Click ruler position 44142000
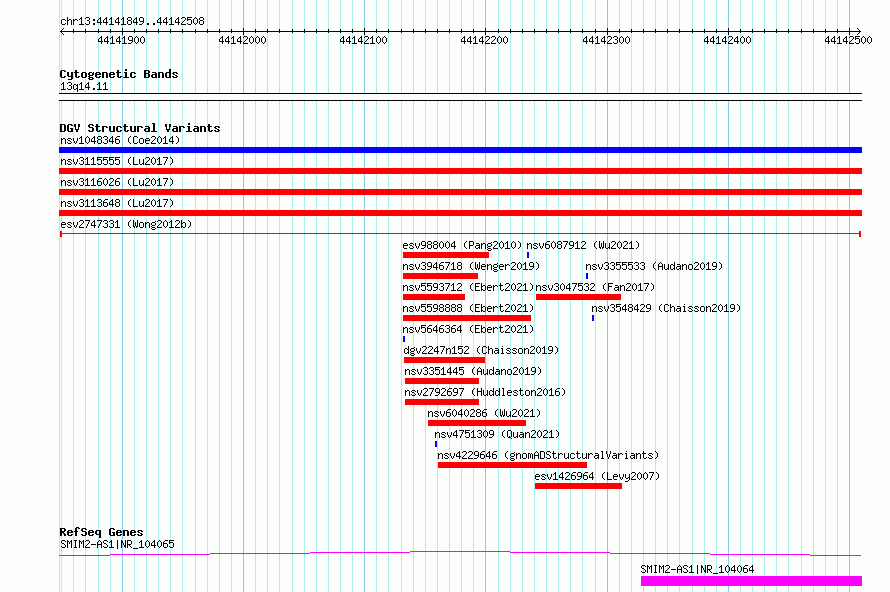 pyautogui.click(x=242, y=40)
